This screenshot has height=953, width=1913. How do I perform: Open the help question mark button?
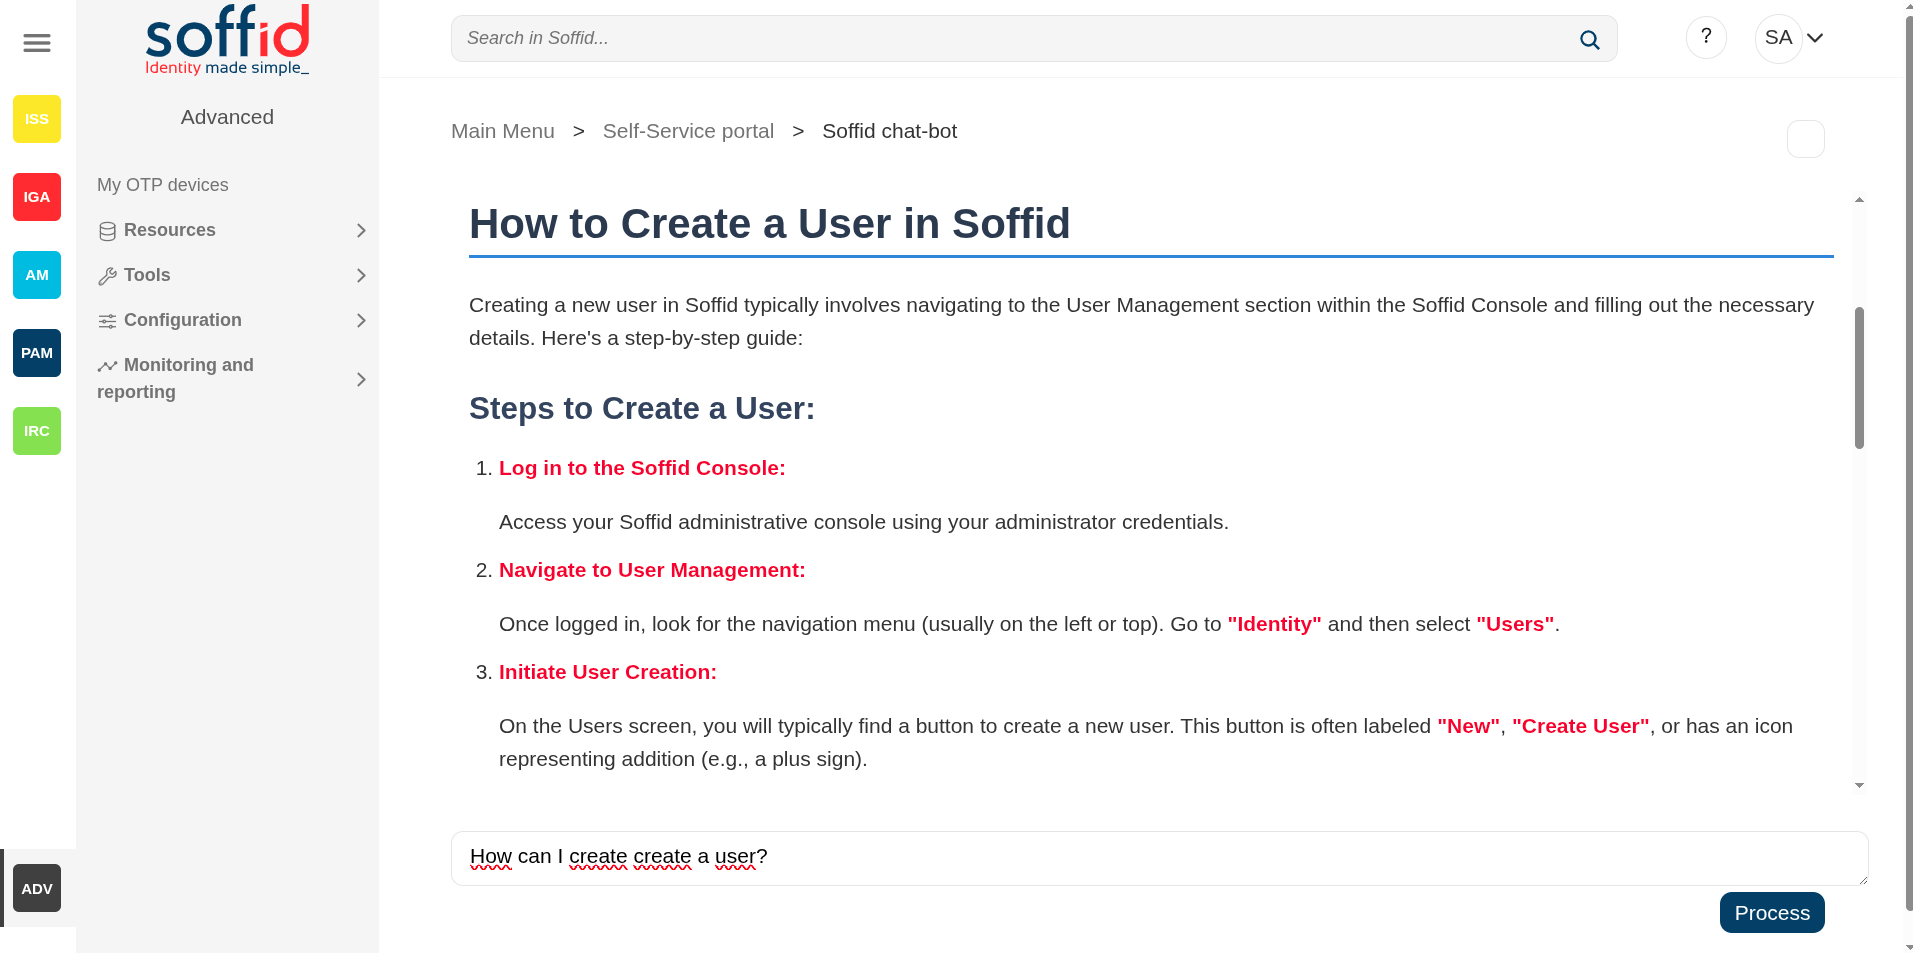tap(1706, 38)
